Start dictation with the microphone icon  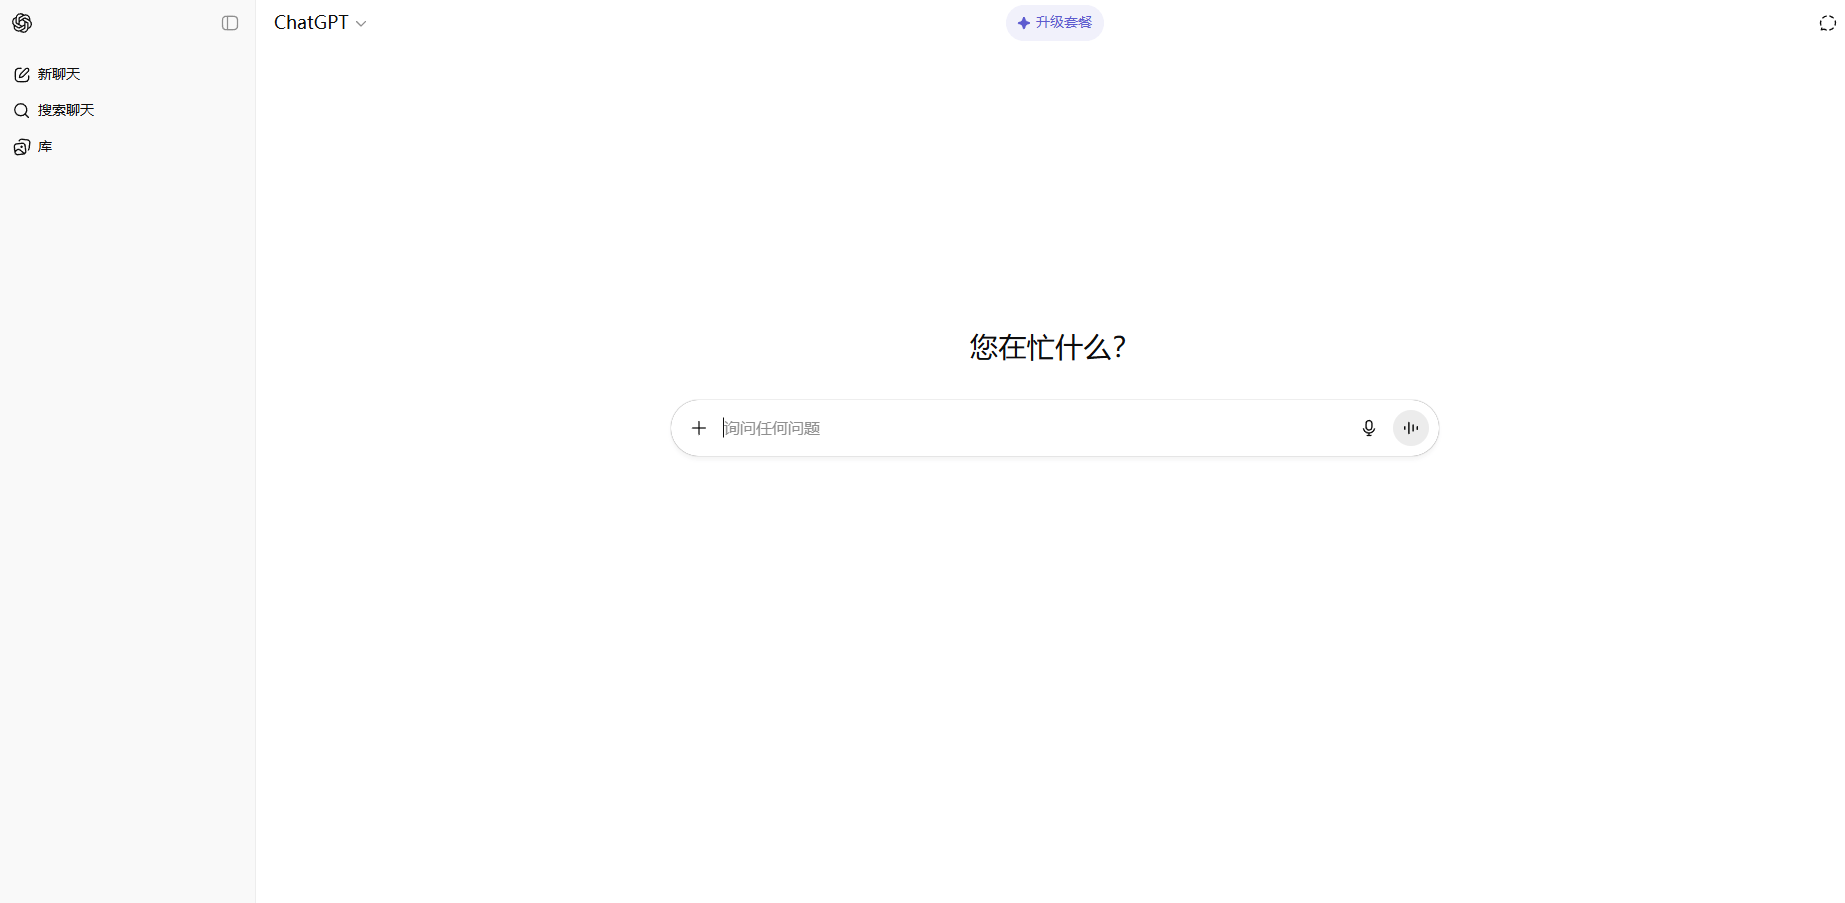tap(1369, 428)
